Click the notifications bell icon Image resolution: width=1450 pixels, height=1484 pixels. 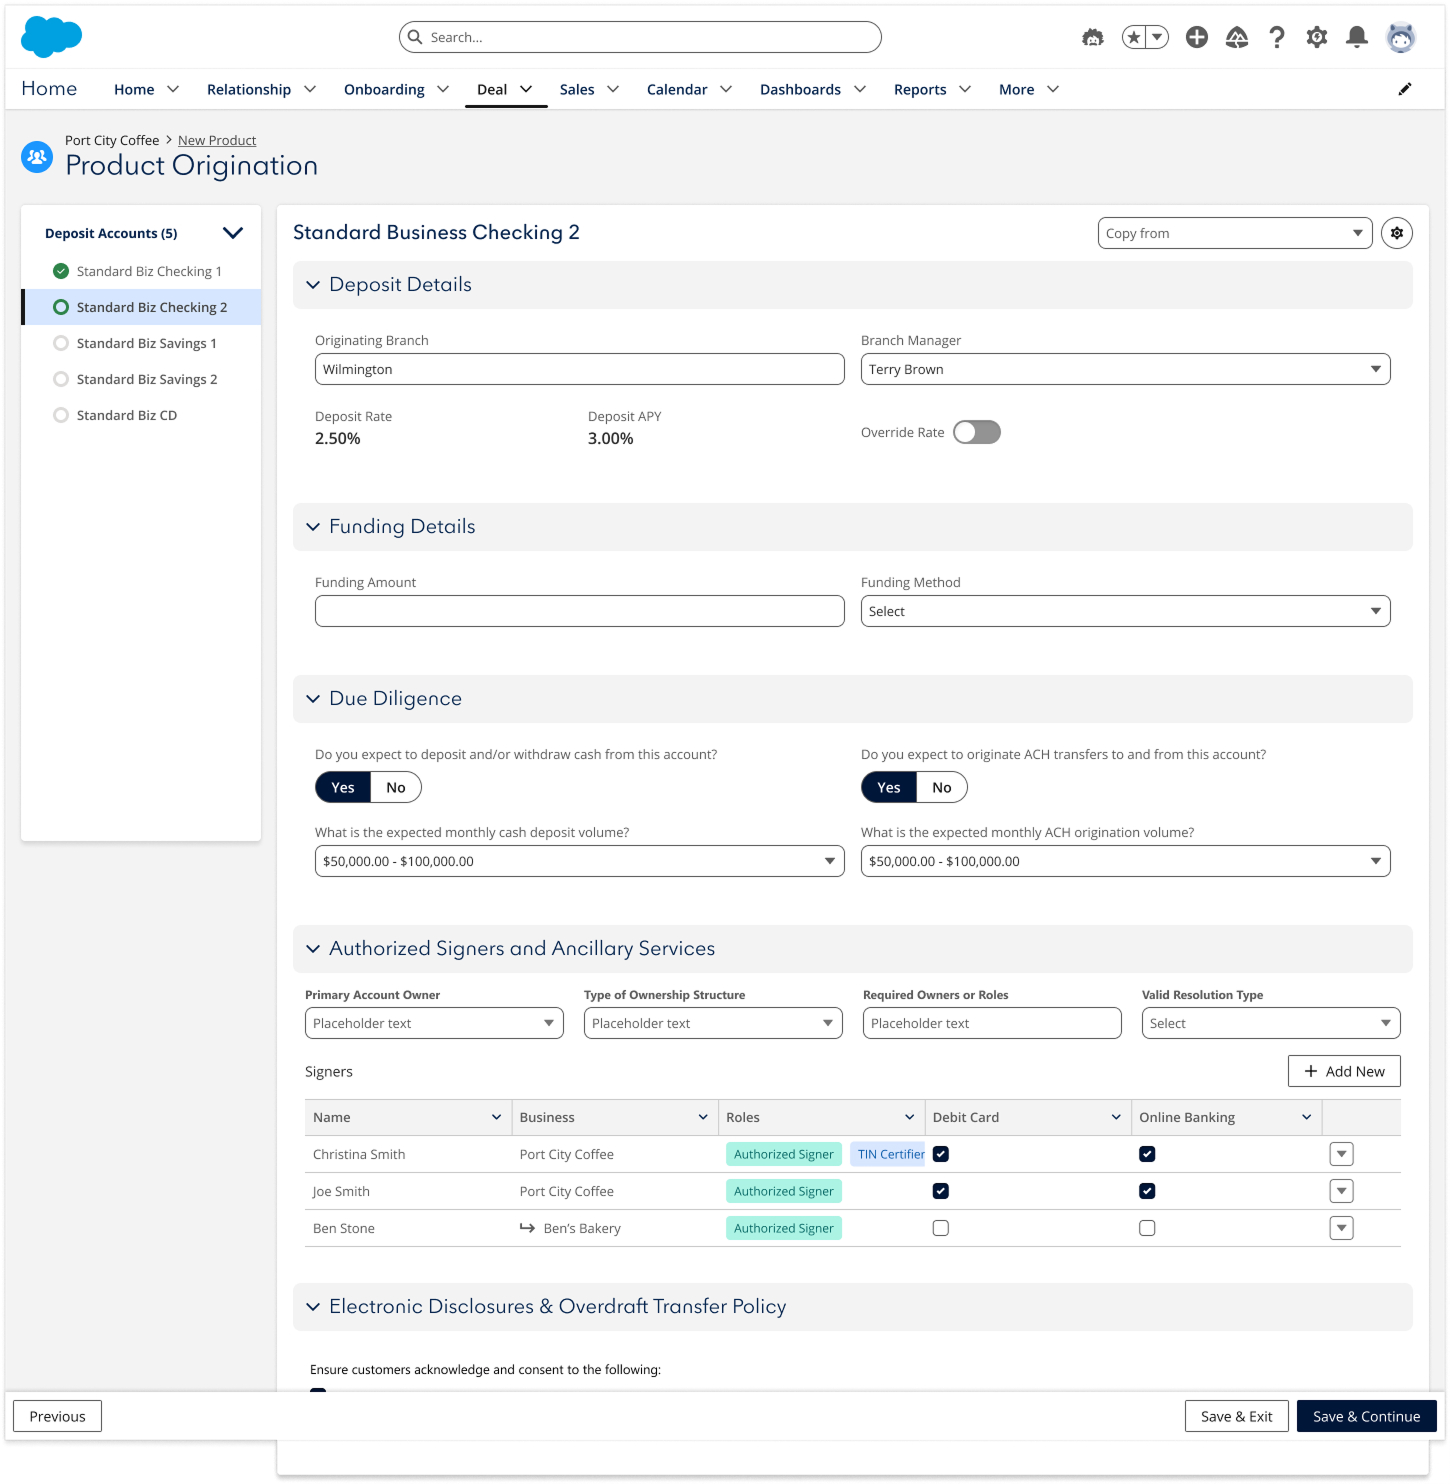pos(1356,37)
